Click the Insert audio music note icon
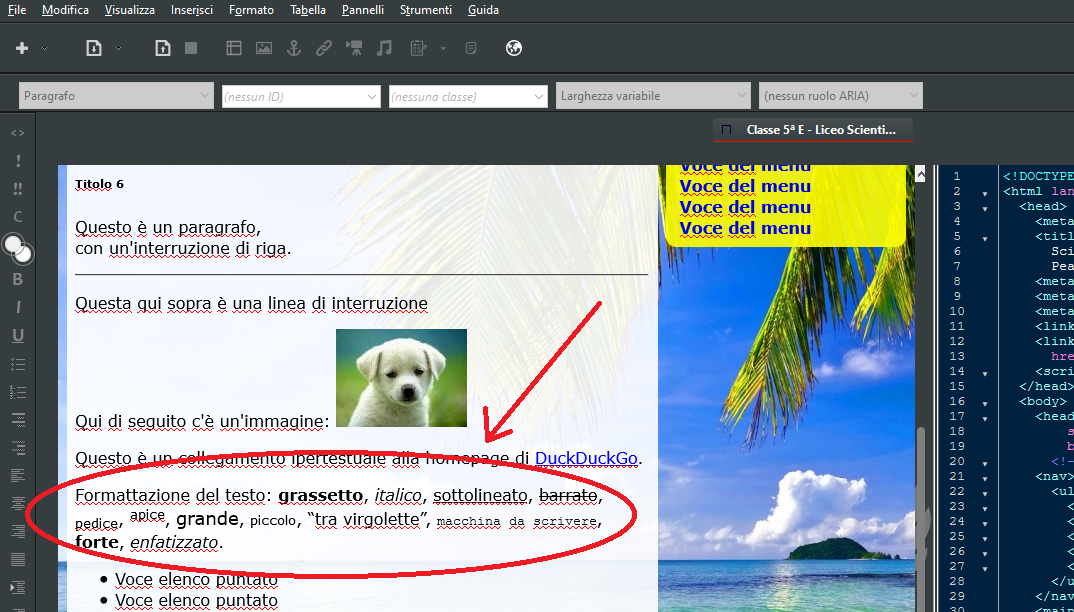Image resolution: width=1074 pixels, height=612 pixels. (x=384, y=48)
